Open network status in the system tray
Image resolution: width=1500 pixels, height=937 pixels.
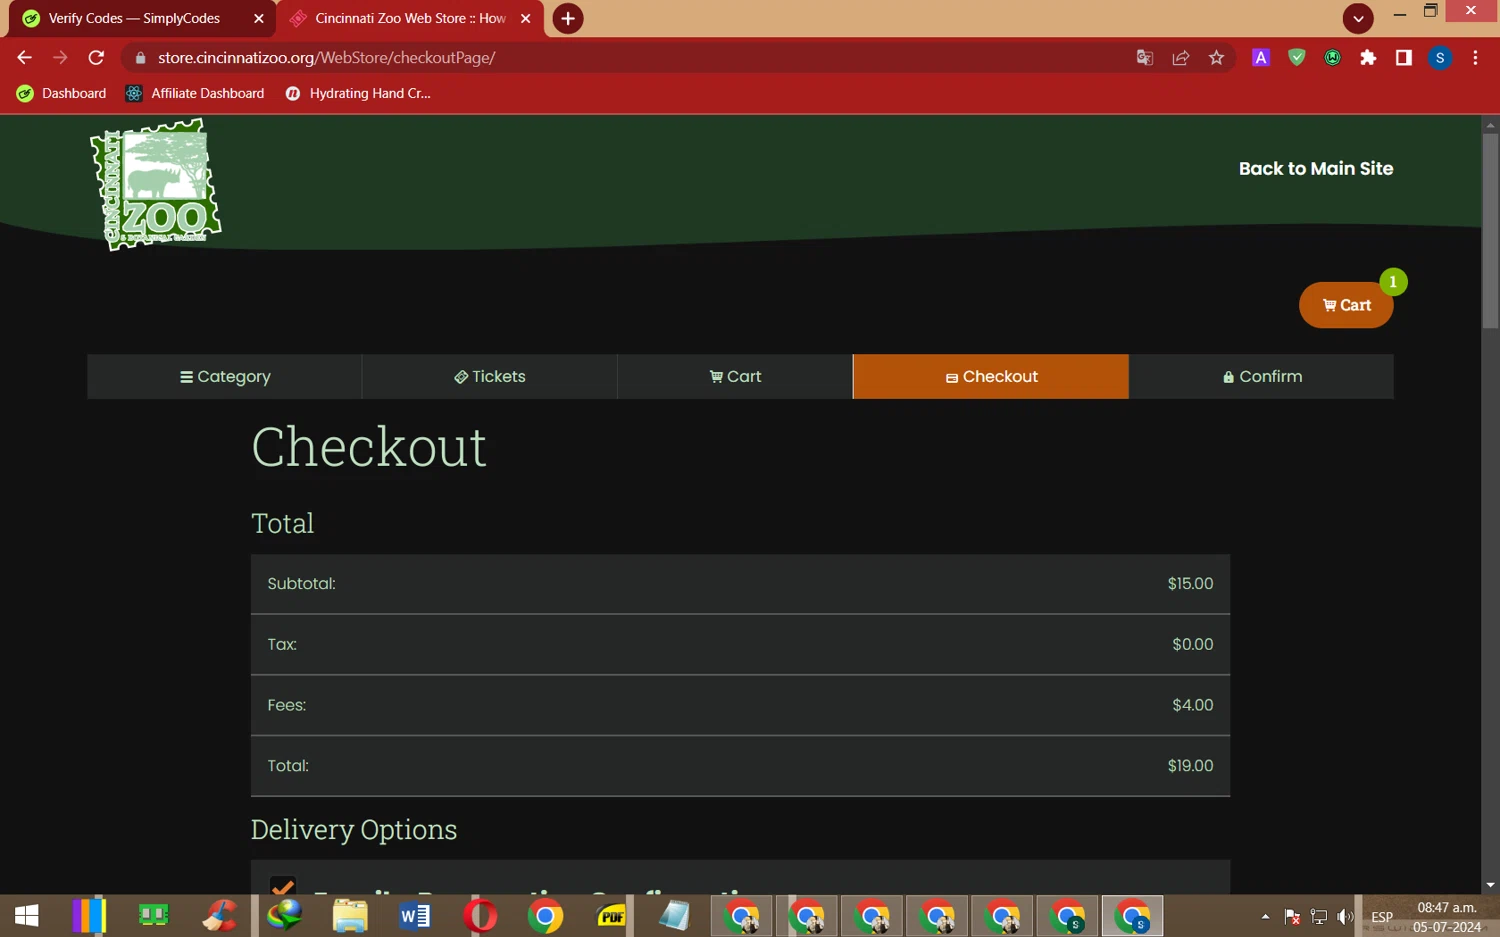(x=1319, y=917)
